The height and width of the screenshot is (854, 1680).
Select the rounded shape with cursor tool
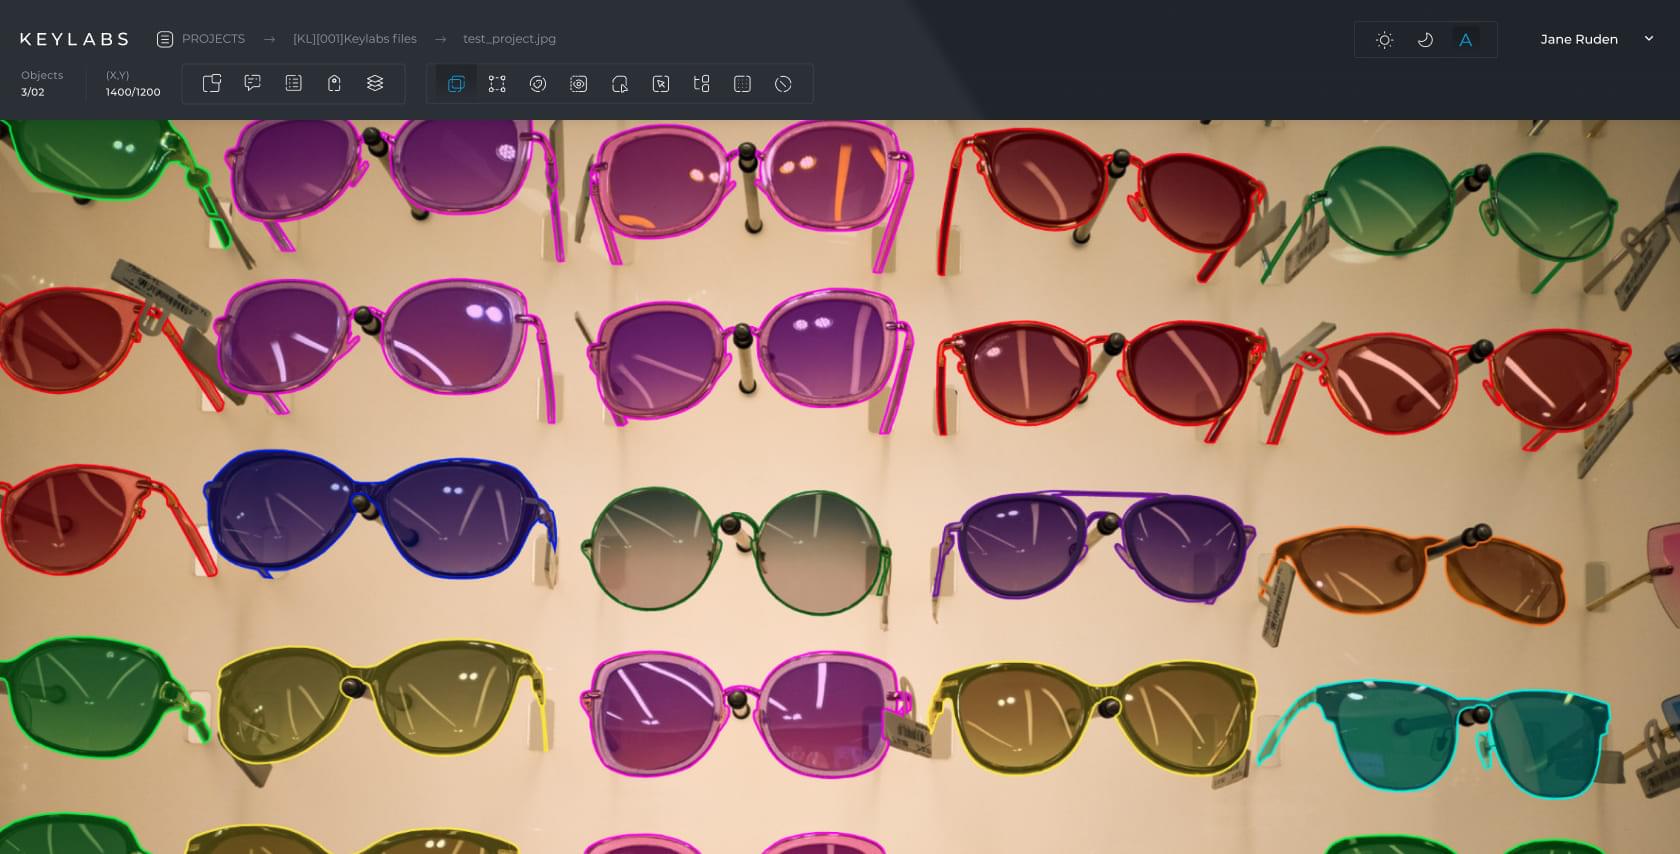[x=620, y=84]
